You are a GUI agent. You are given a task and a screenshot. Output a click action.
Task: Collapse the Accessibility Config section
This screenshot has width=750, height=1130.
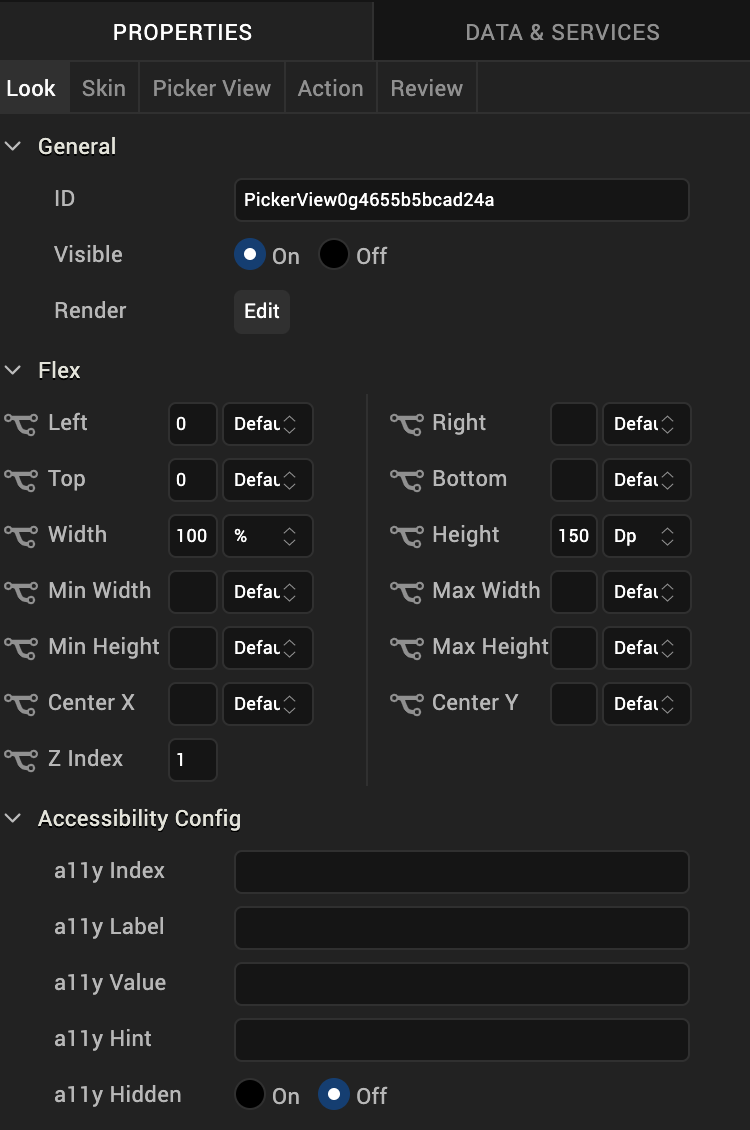14,818
